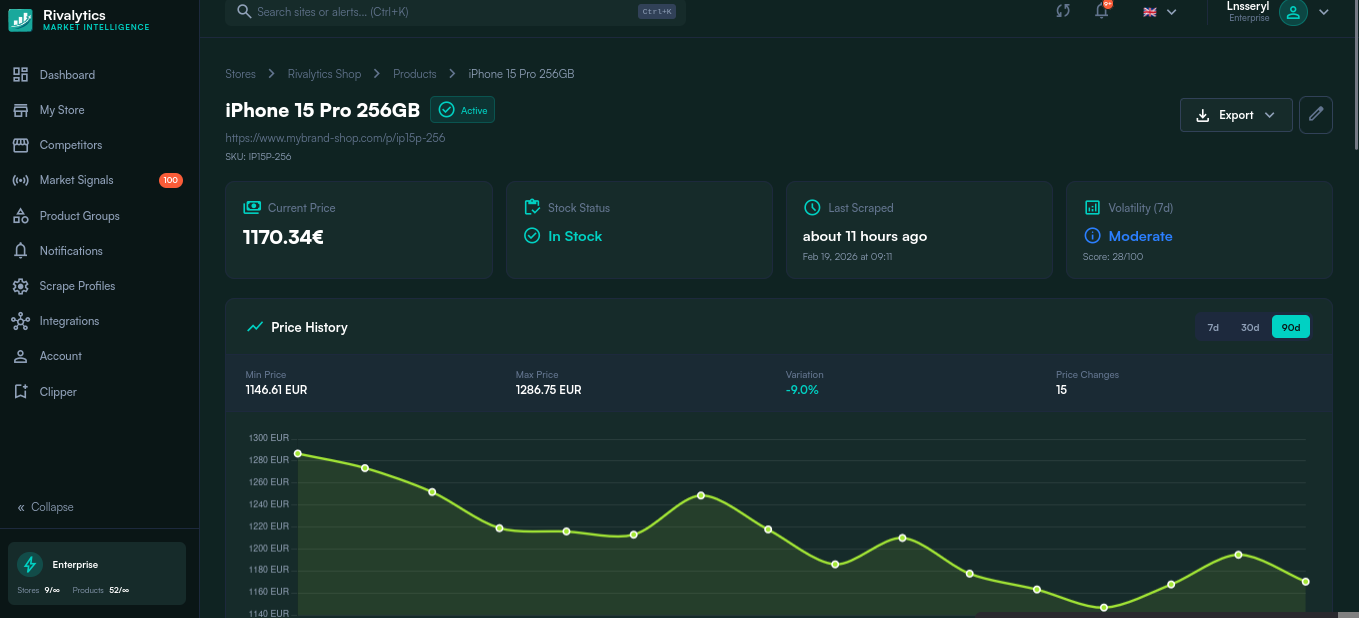The image size is (1359, 618).
Task: Collapse the sidebar navigation
Action: [44, 507]
